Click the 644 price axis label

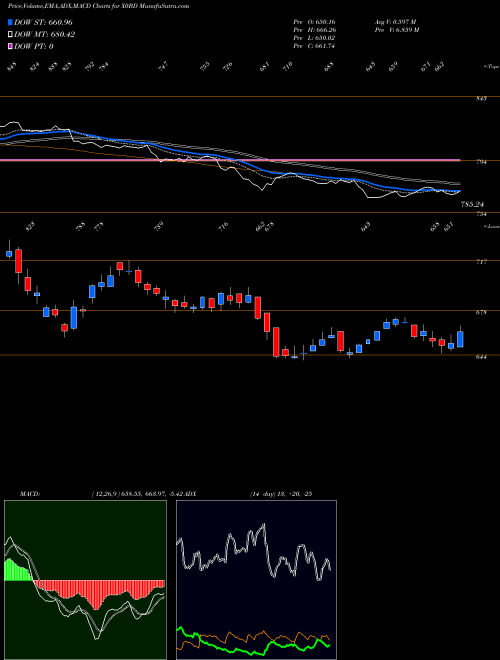481,357
